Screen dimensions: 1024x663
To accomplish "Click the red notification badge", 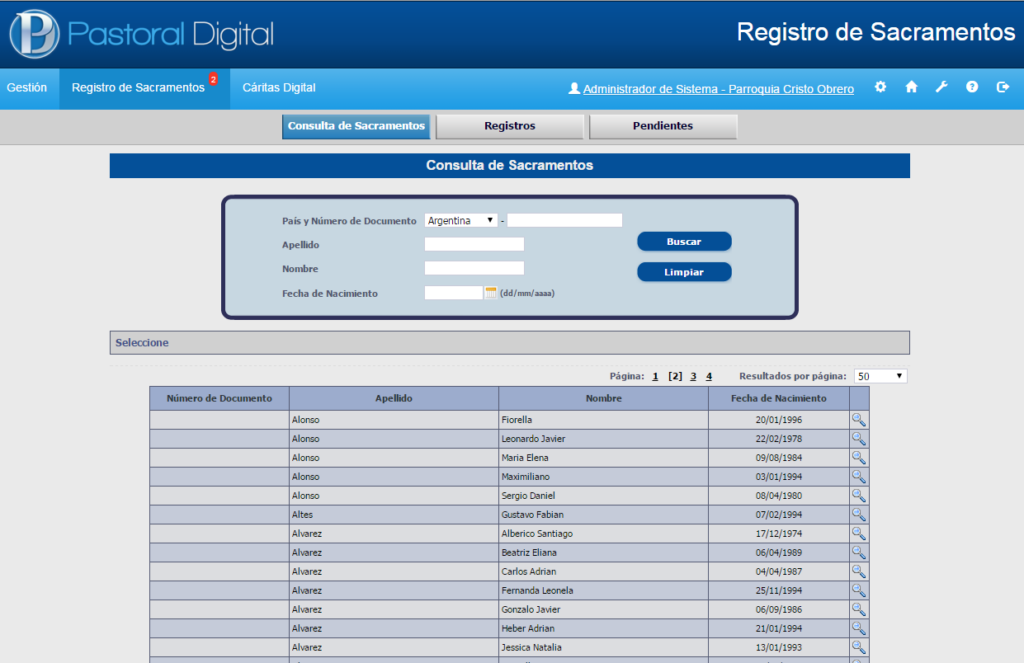I will click(213, 79).
